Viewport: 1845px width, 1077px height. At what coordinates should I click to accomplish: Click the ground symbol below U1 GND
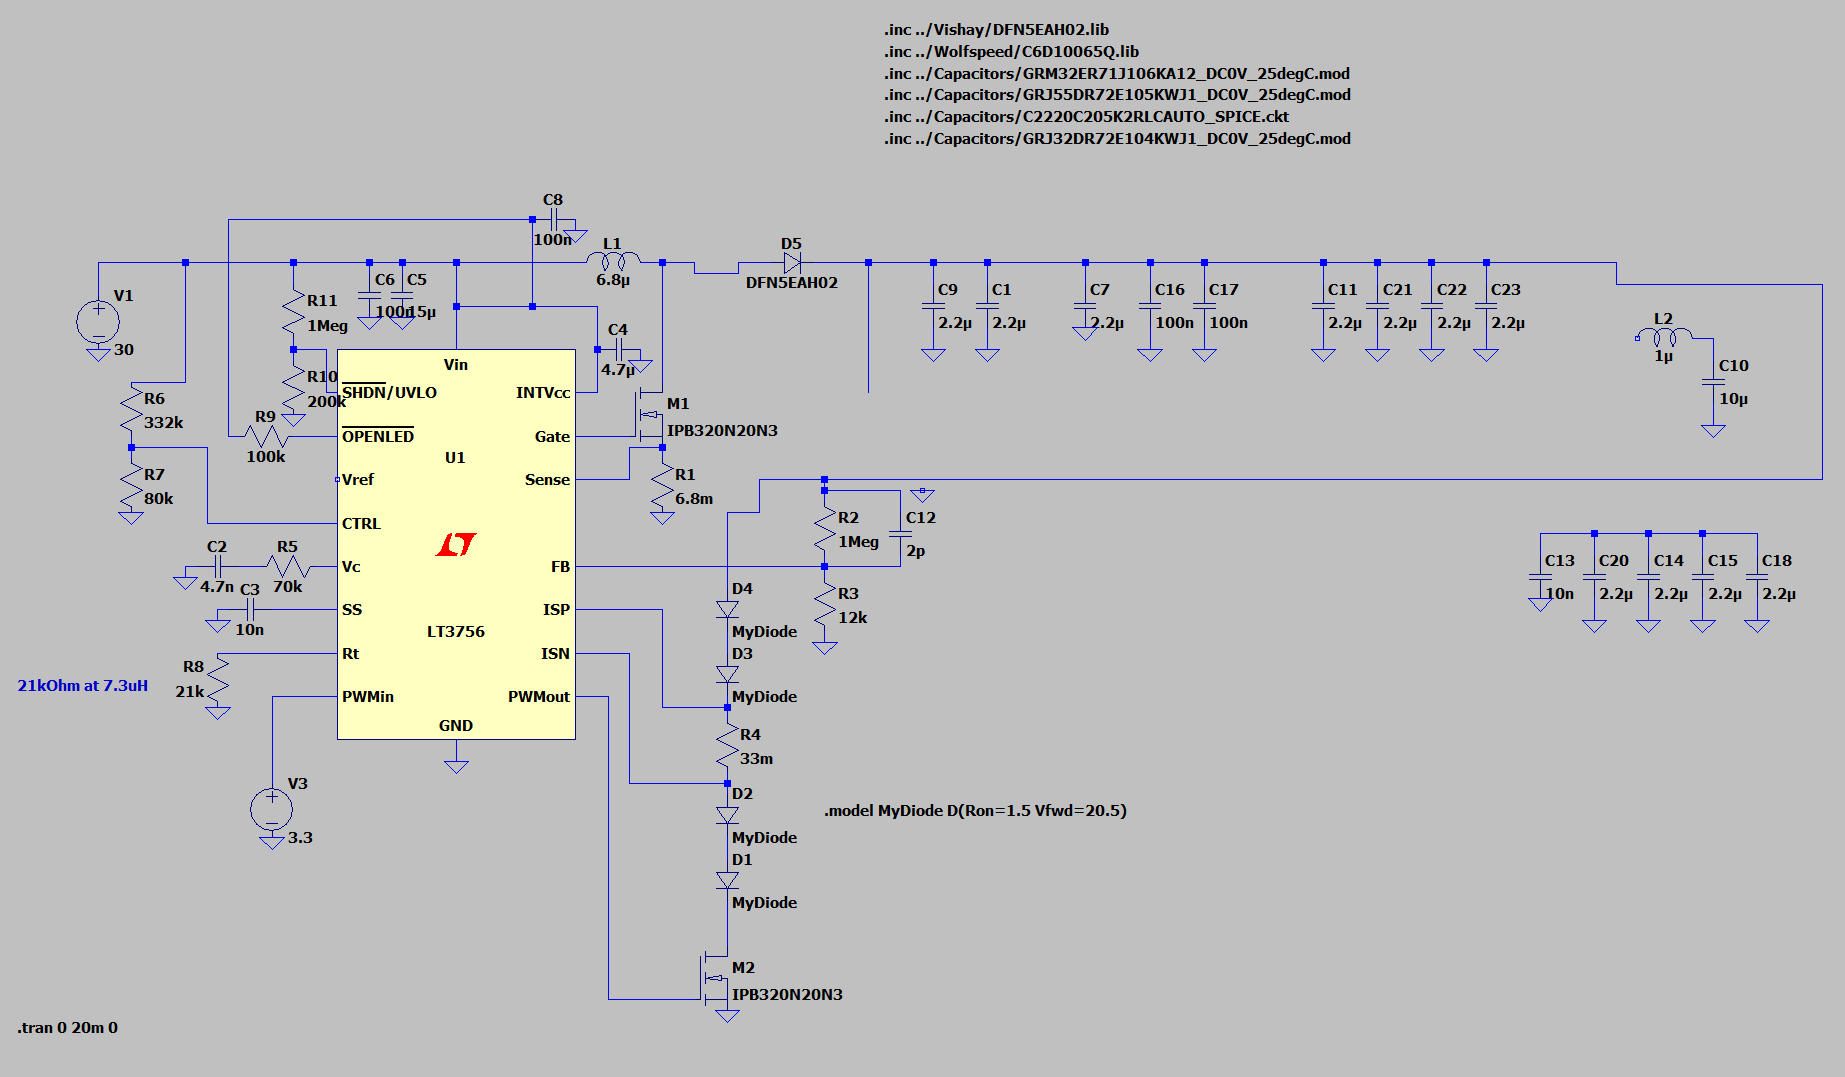pos(456,766)
